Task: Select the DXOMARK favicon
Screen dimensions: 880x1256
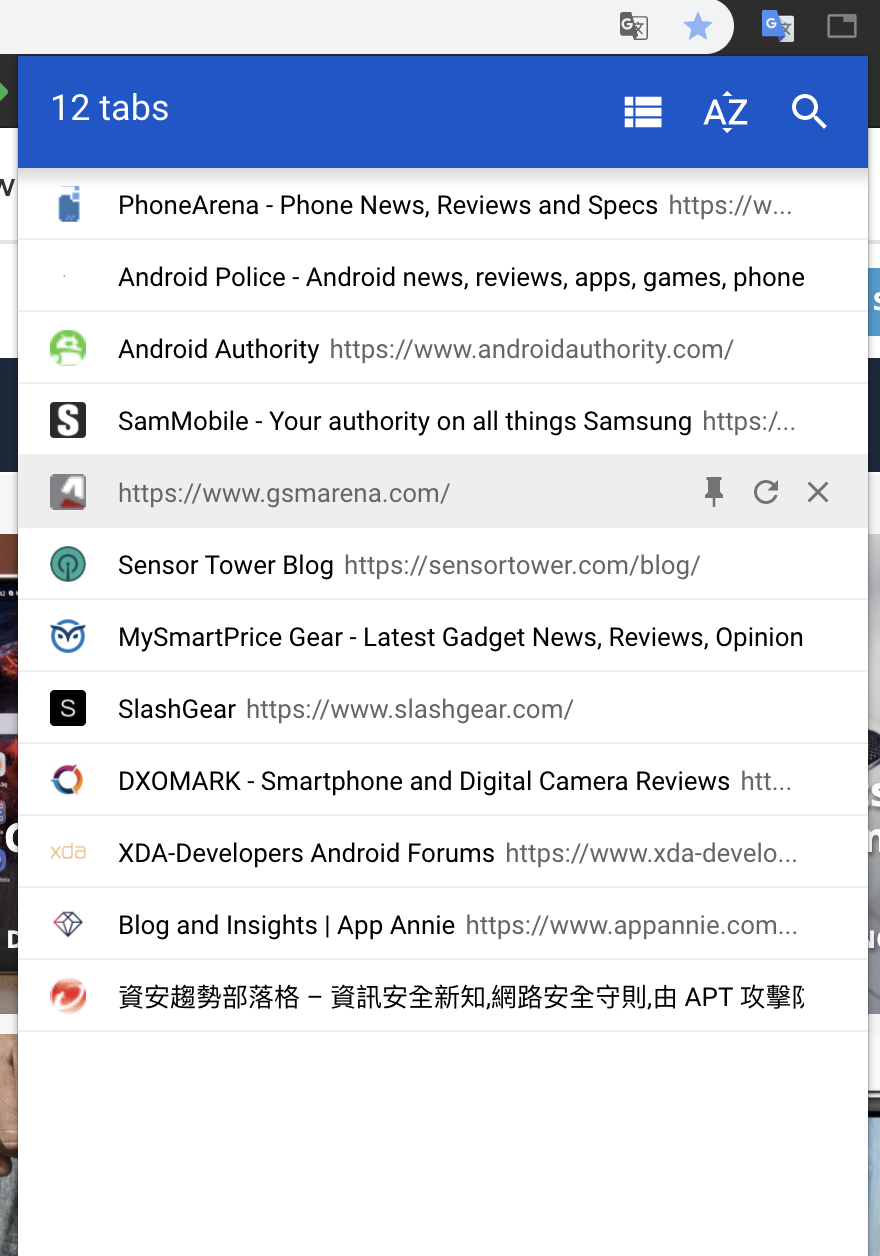Action: click(x=68, y=780)
